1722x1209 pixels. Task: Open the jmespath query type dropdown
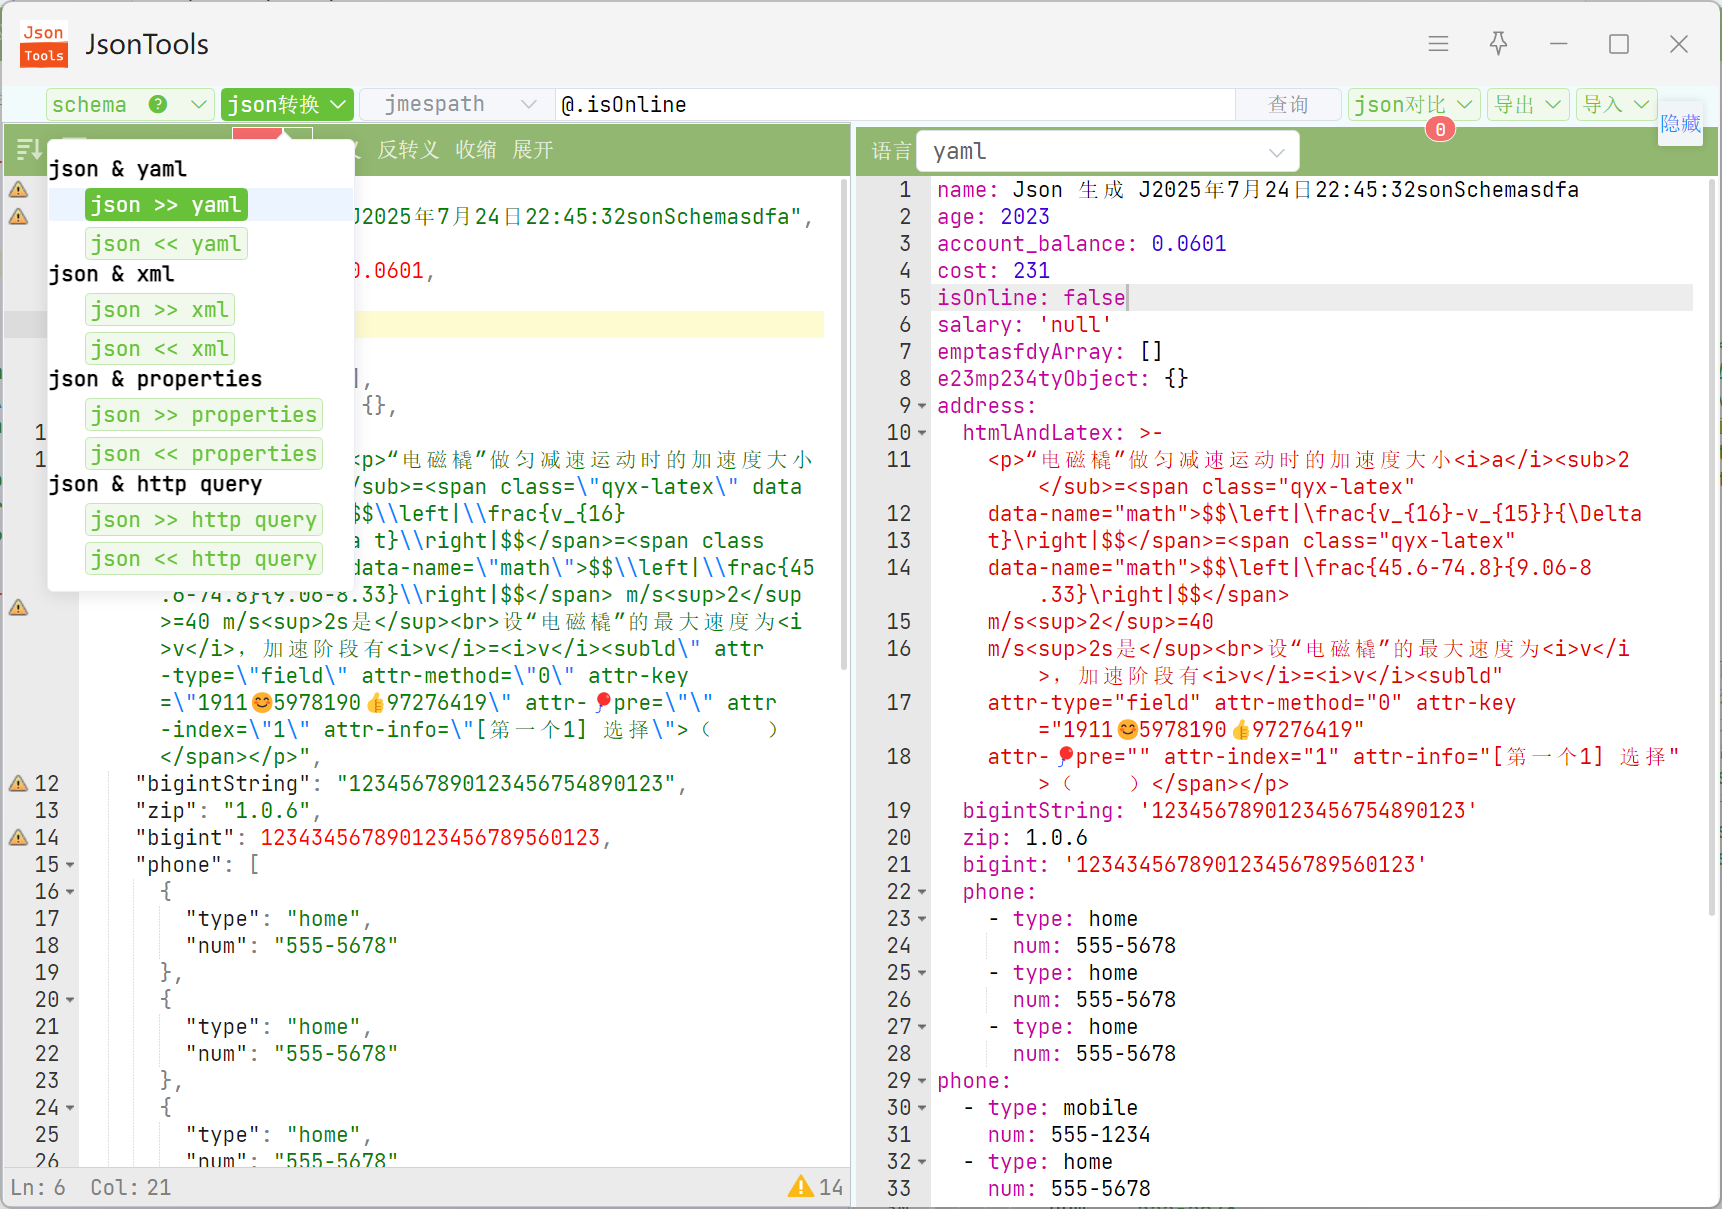point(459,104)
